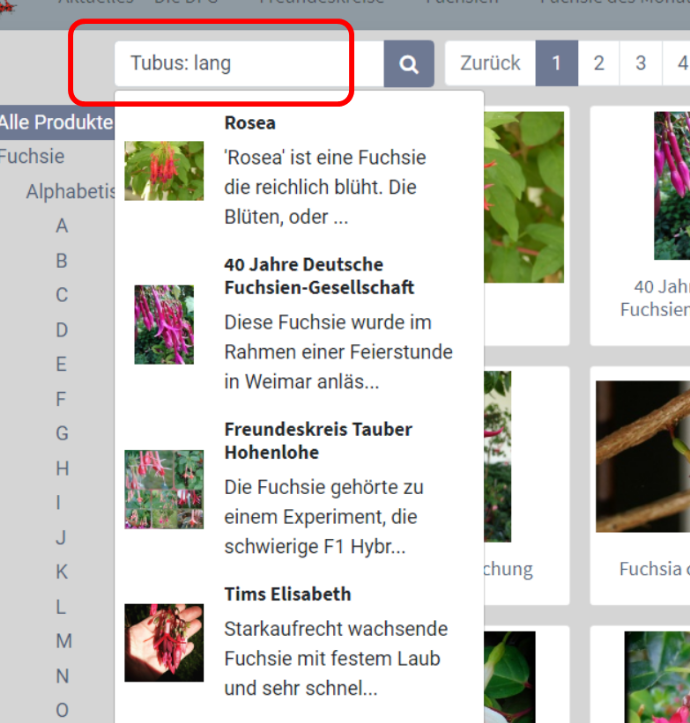This screenshot has width=690, height=723.
Task: Filter by letter K in sidebar
Action: click(x=62, y=572)
